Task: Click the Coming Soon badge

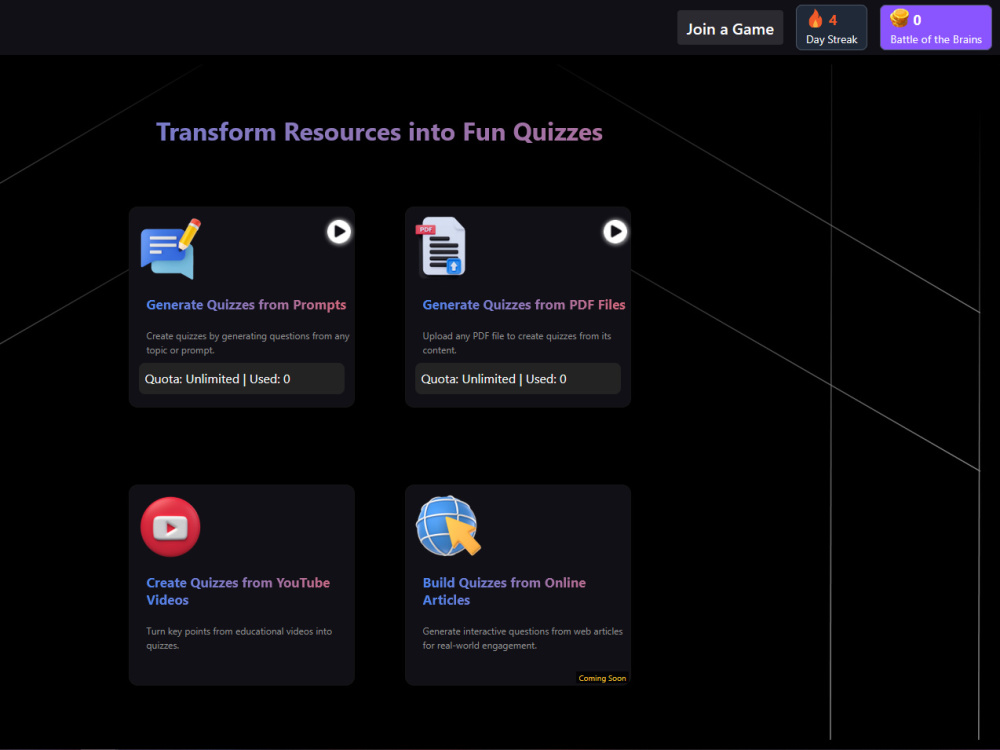Action: pos(602,678)
